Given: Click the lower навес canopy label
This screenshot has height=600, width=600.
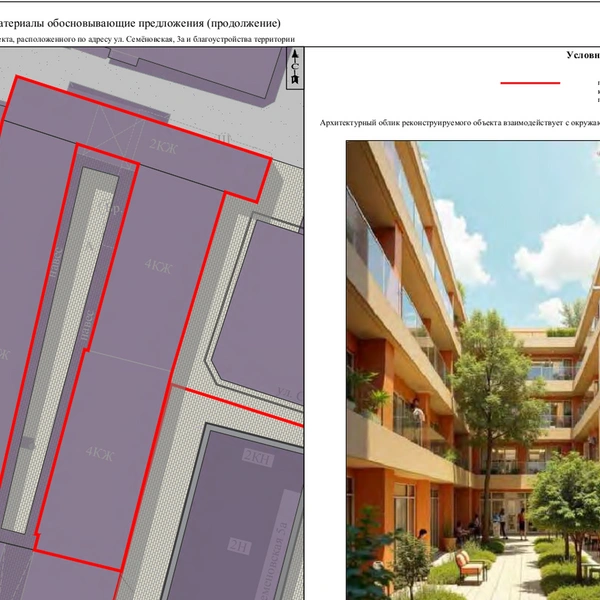Looking at the screenshot, I should (x=87, y=325).
